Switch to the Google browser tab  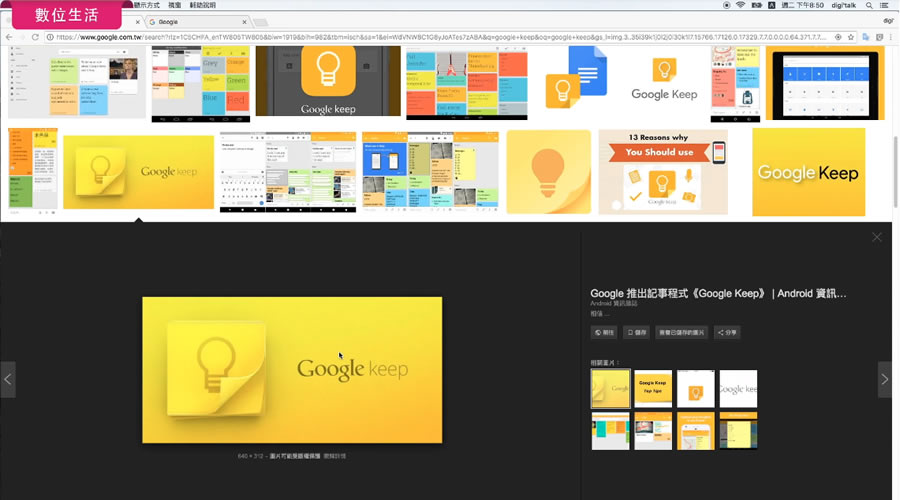click(x=190, y=21)
